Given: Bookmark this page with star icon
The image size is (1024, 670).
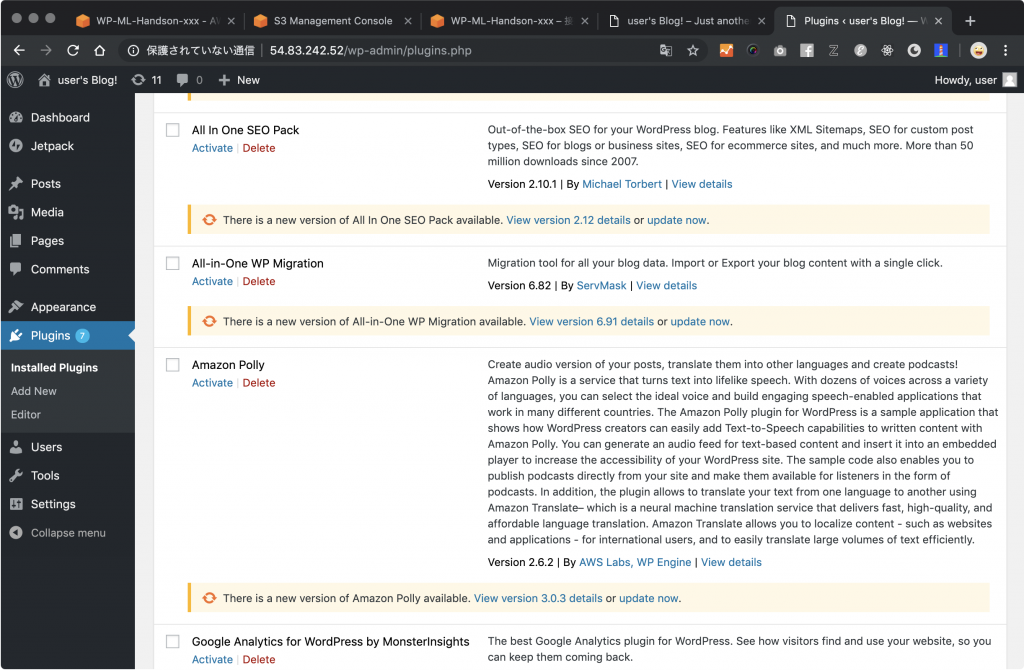Looking at the screenshot, I should pyautogui.click(x=693, y=50).
